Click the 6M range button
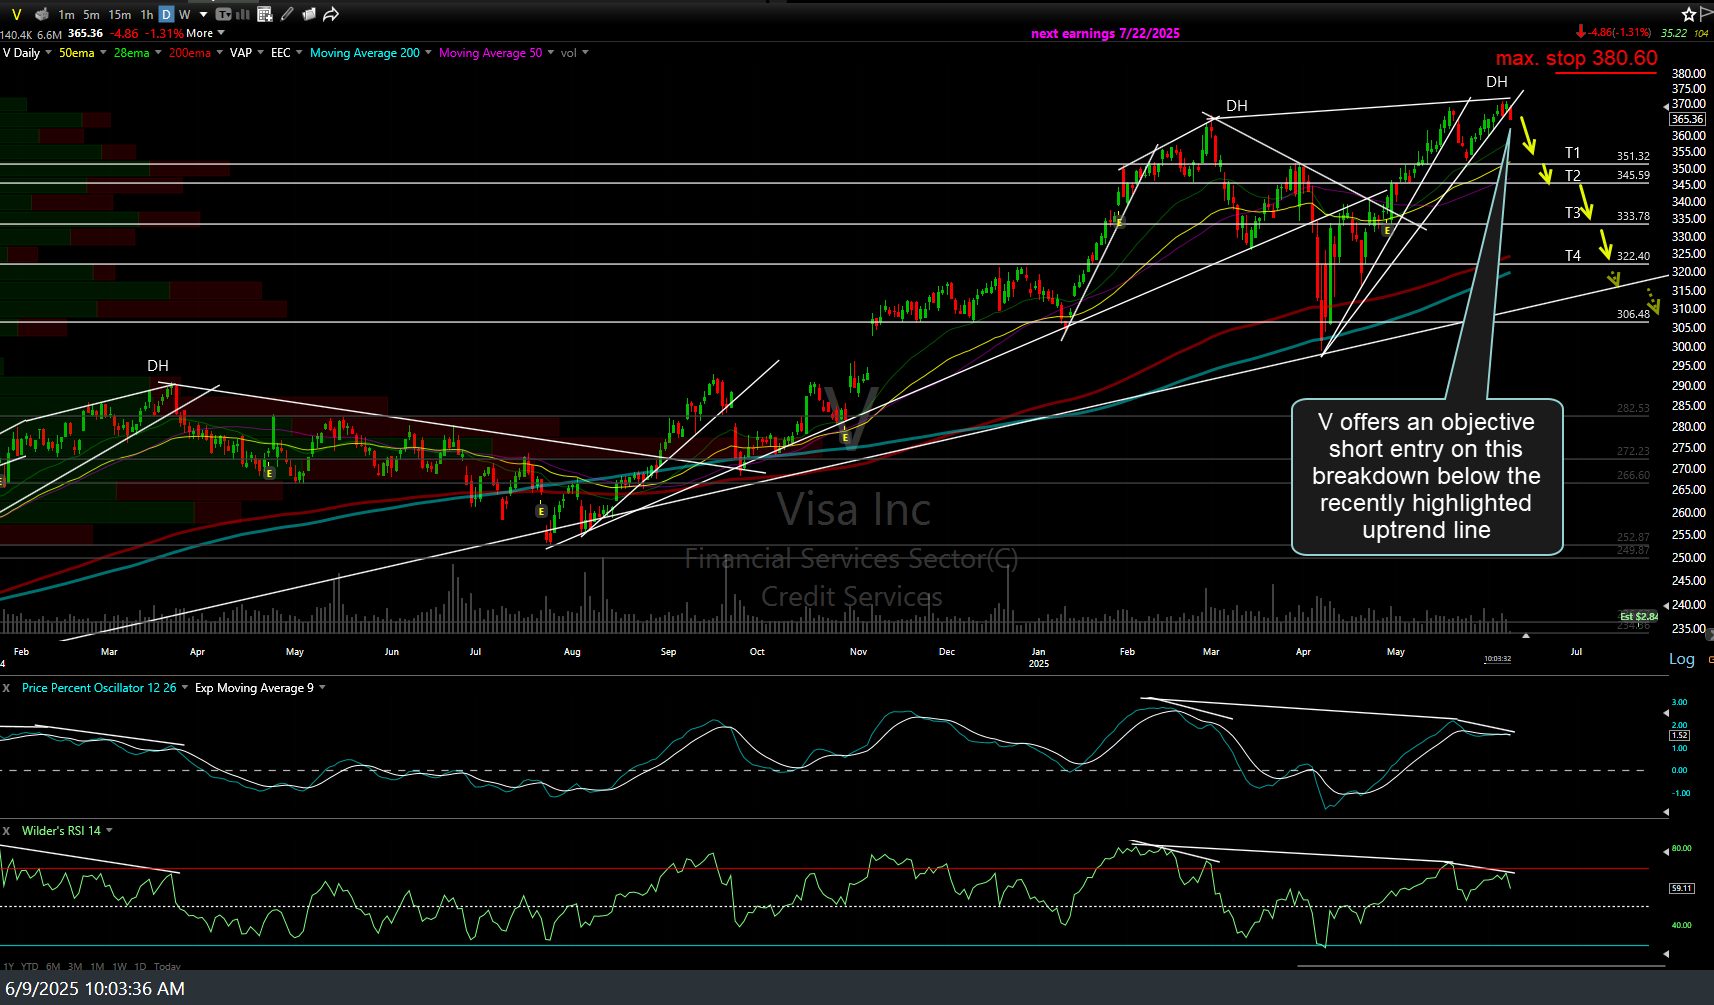The height and width of the screenshot is (1005, 1714). 53,966
